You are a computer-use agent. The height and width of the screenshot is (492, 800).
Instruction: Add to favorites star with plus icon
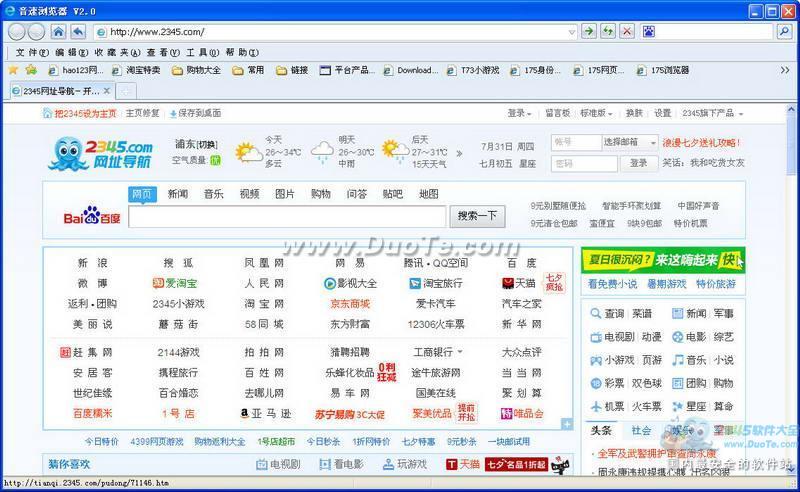[x=31, y=70]
